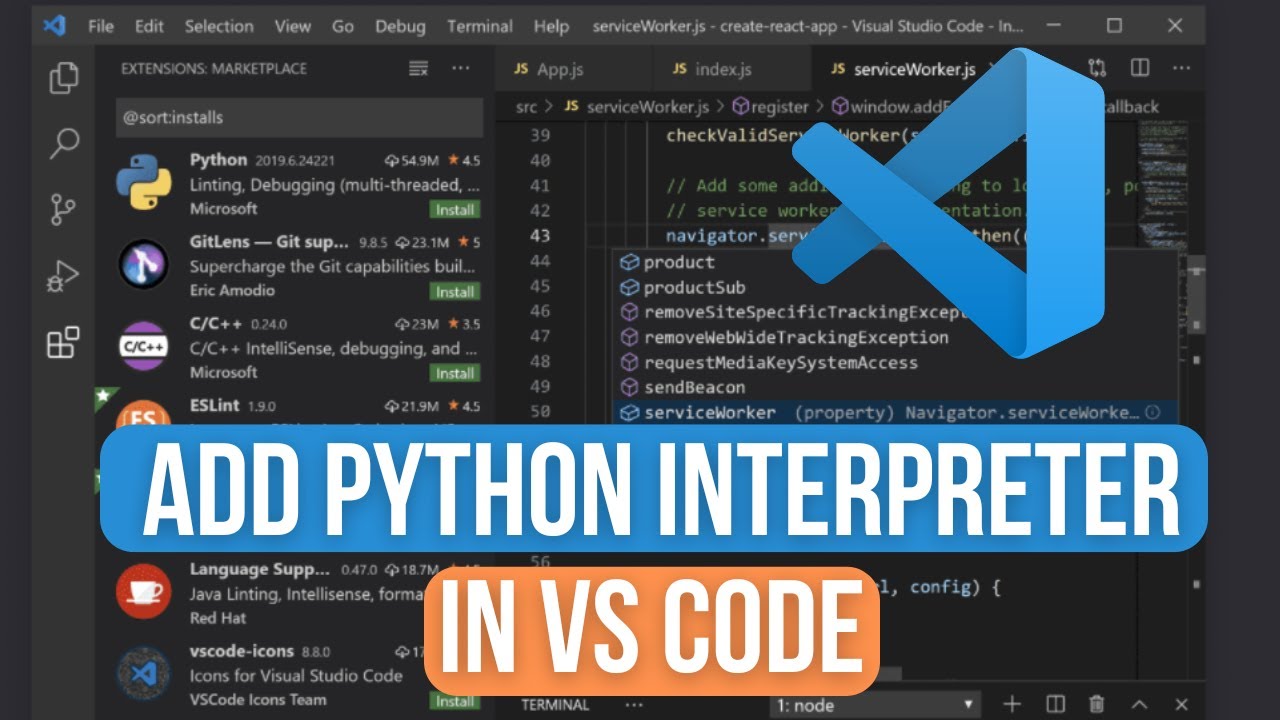Image resolution: width=1280 pixels, height=720 pixels.
Task: Split the terminal pane
Action: tap(1055, 704)
